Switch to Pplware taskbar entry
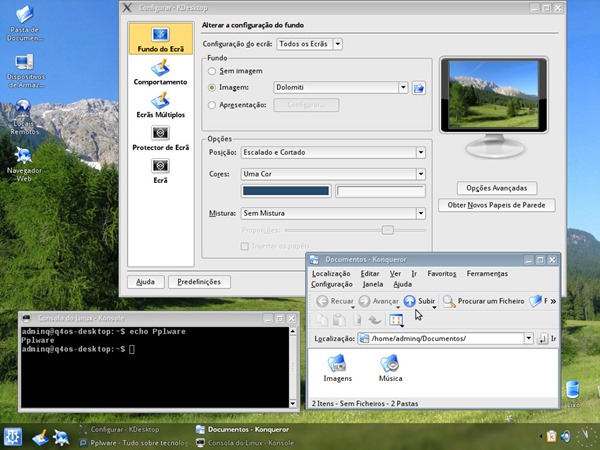 (x=134, y=443)
